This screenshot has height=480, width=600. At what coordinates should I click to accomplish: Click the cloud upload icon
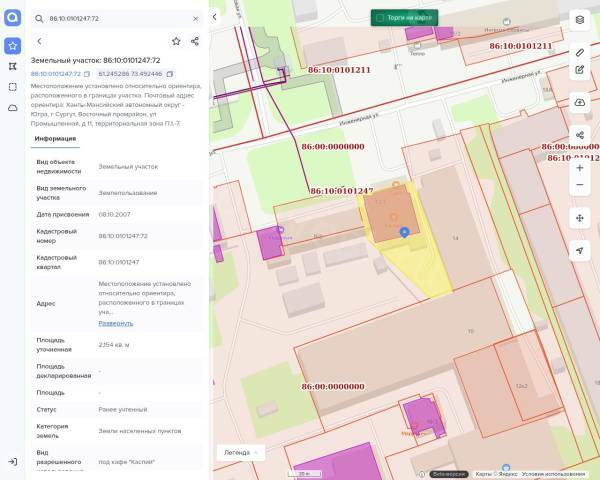[580, 103]
